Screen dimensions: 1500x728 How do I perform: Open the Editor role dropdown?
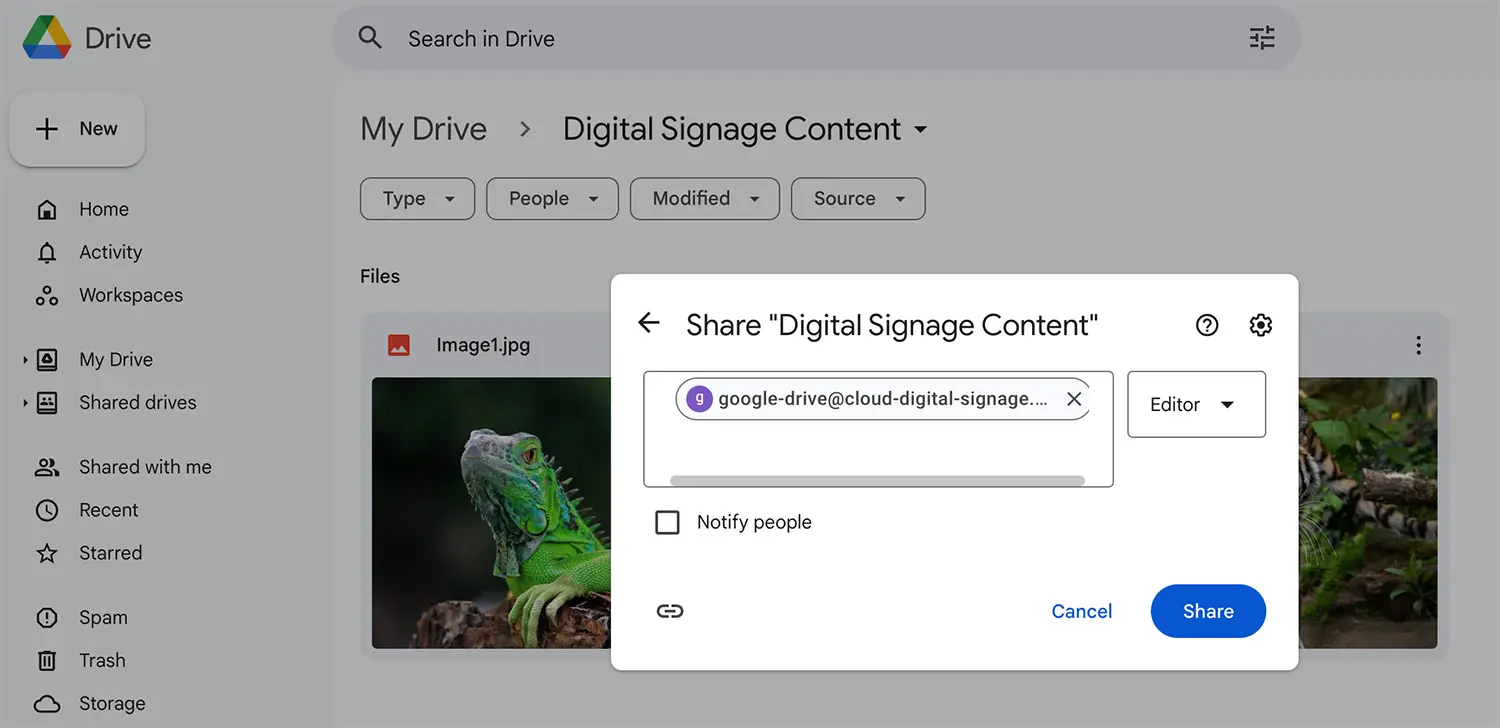click(1196, 405)
